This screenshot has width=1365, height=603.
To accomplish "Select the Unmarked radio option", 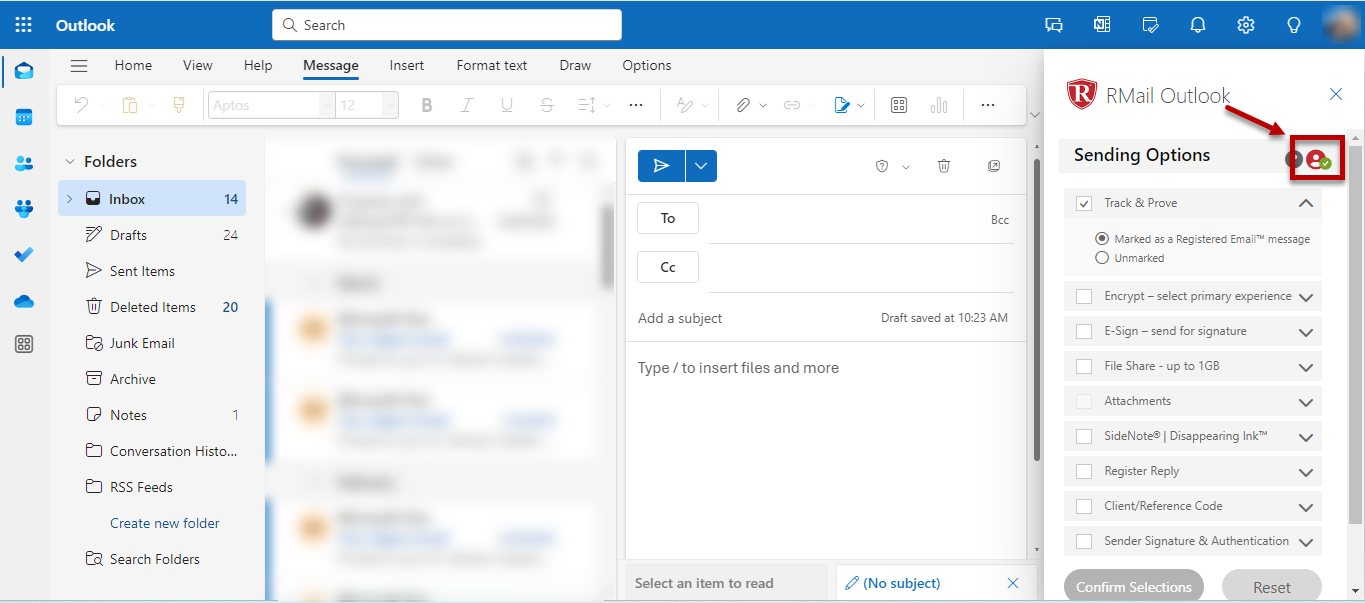I will pyautogui.click(x=1102, y=258).
